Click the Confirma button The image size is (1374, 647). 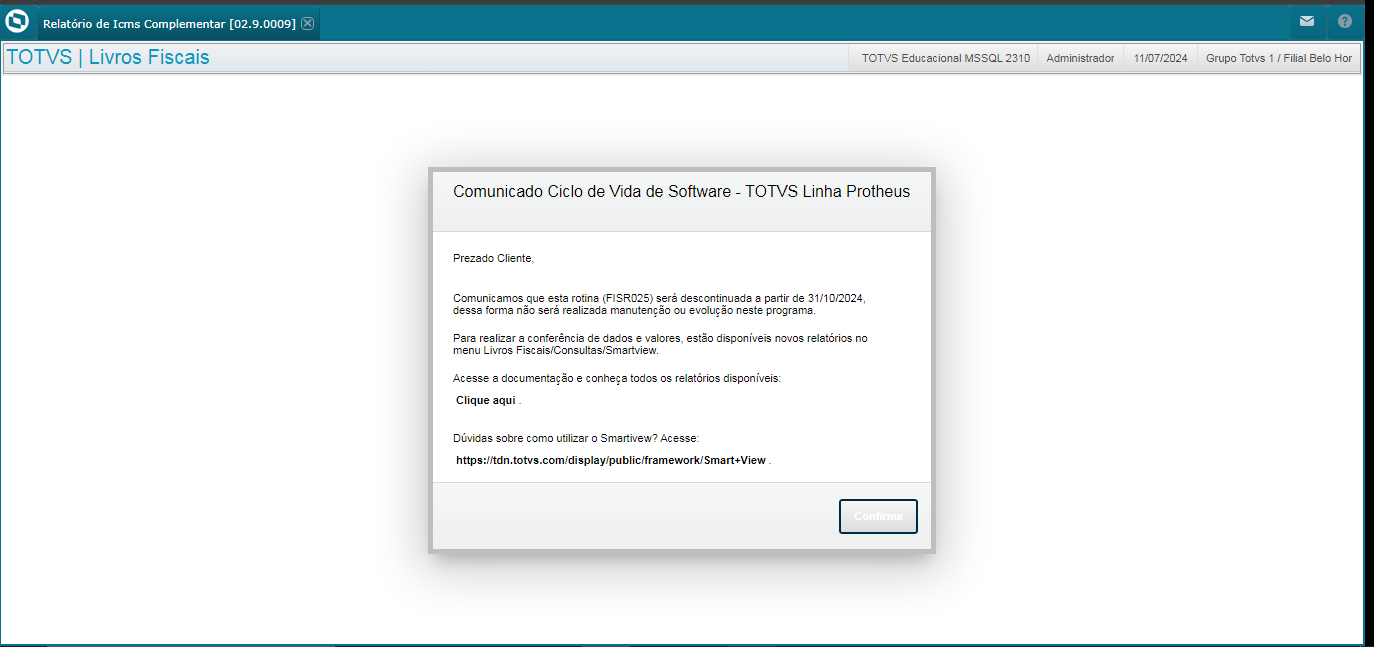[878, 516]
